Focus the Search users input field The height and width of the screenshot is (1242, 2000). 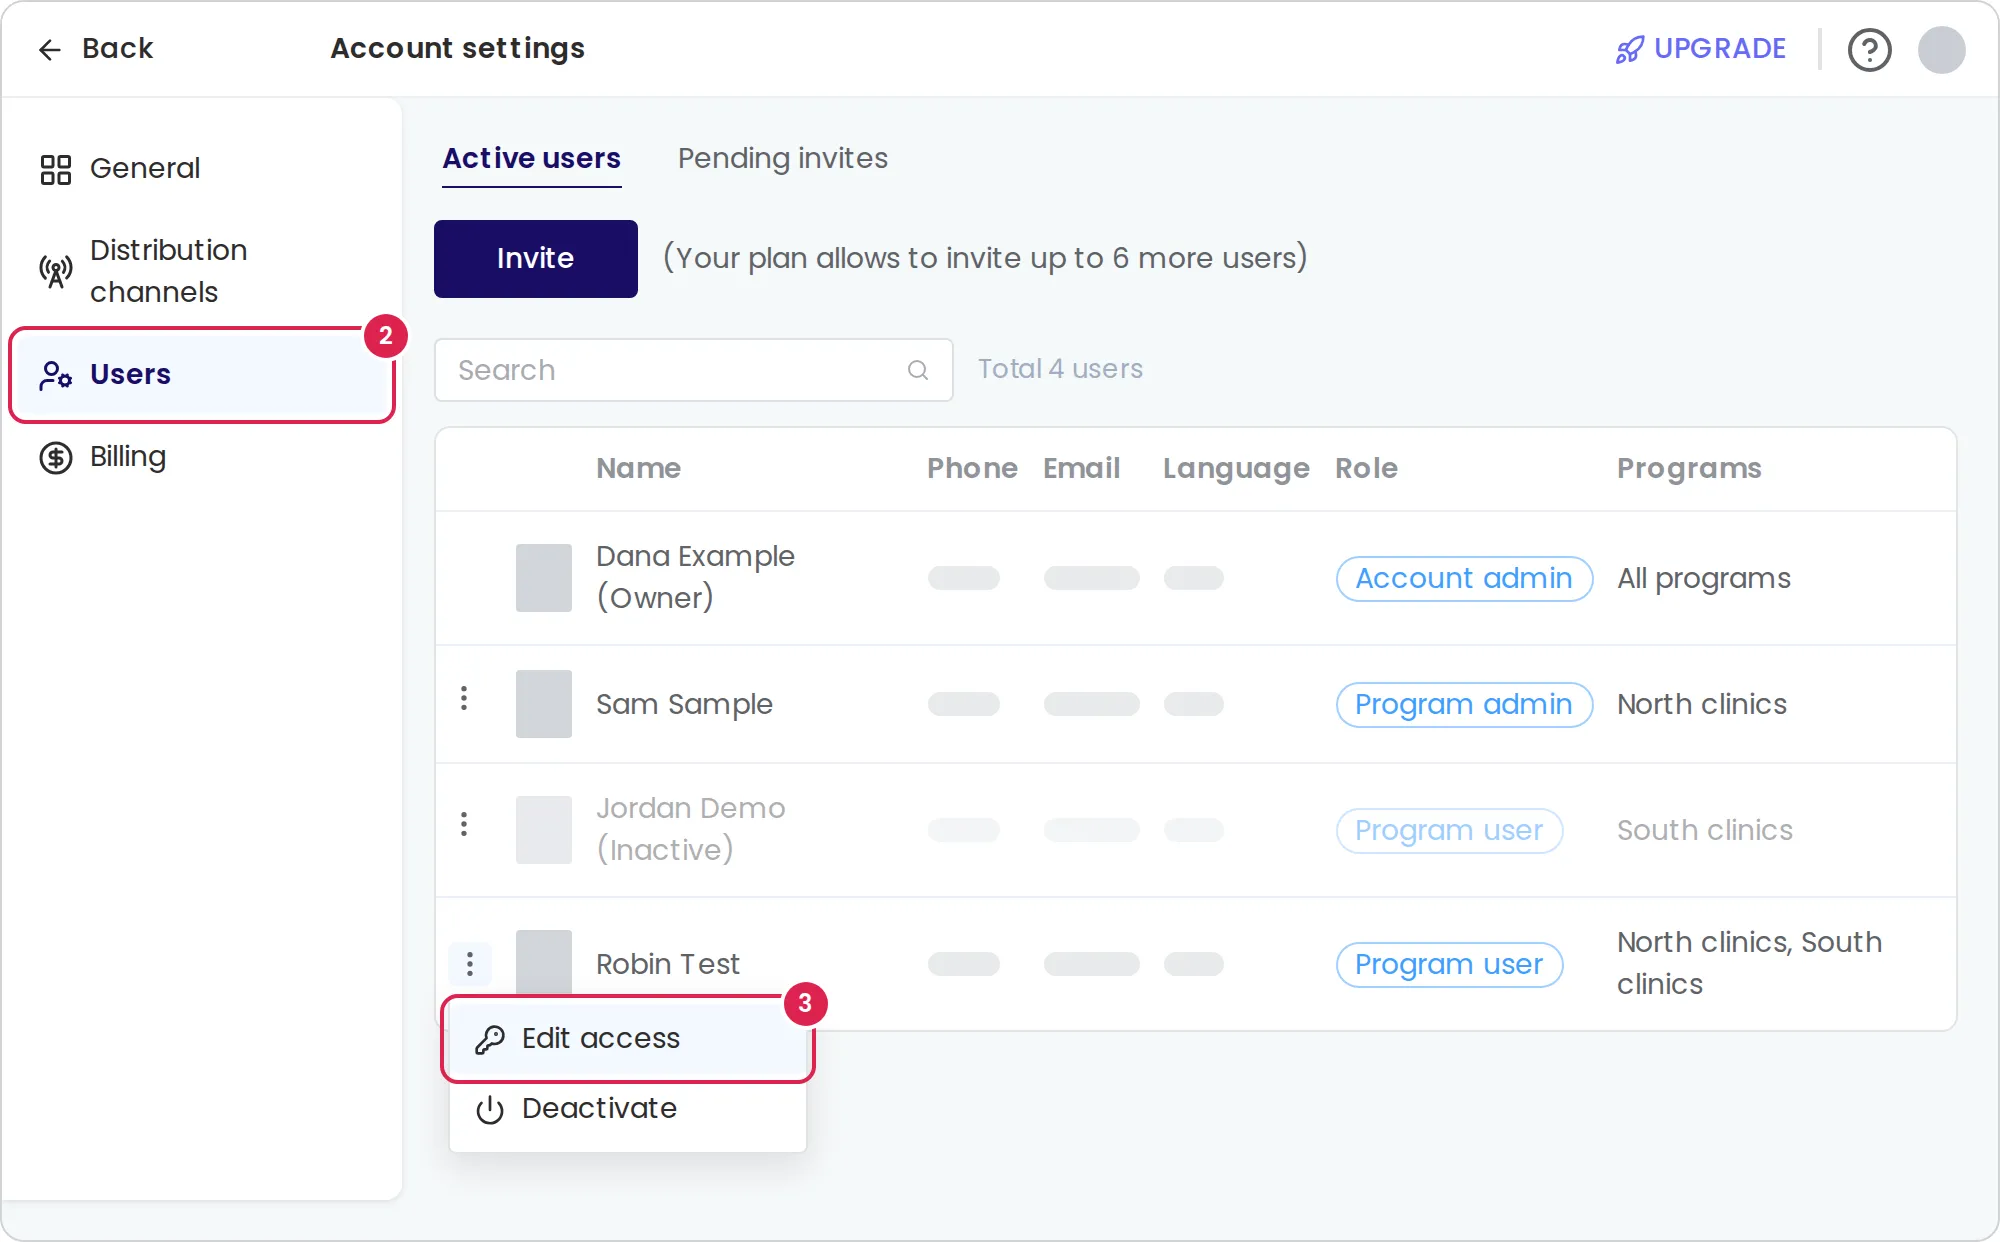[x=693, y=370]
